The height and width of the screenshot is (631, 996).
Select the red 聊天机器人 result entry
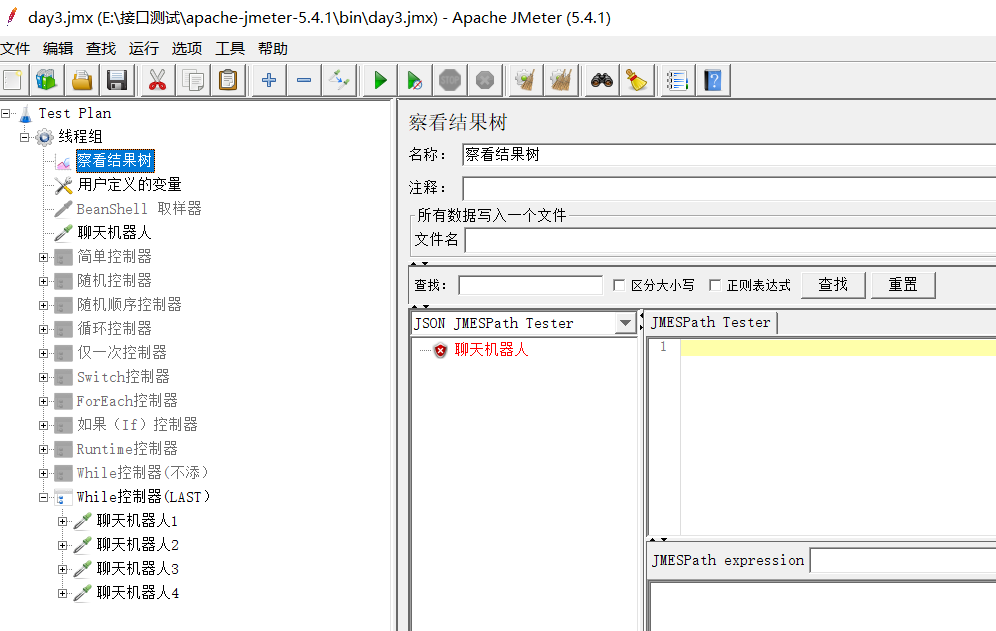[x=491, y=349]
